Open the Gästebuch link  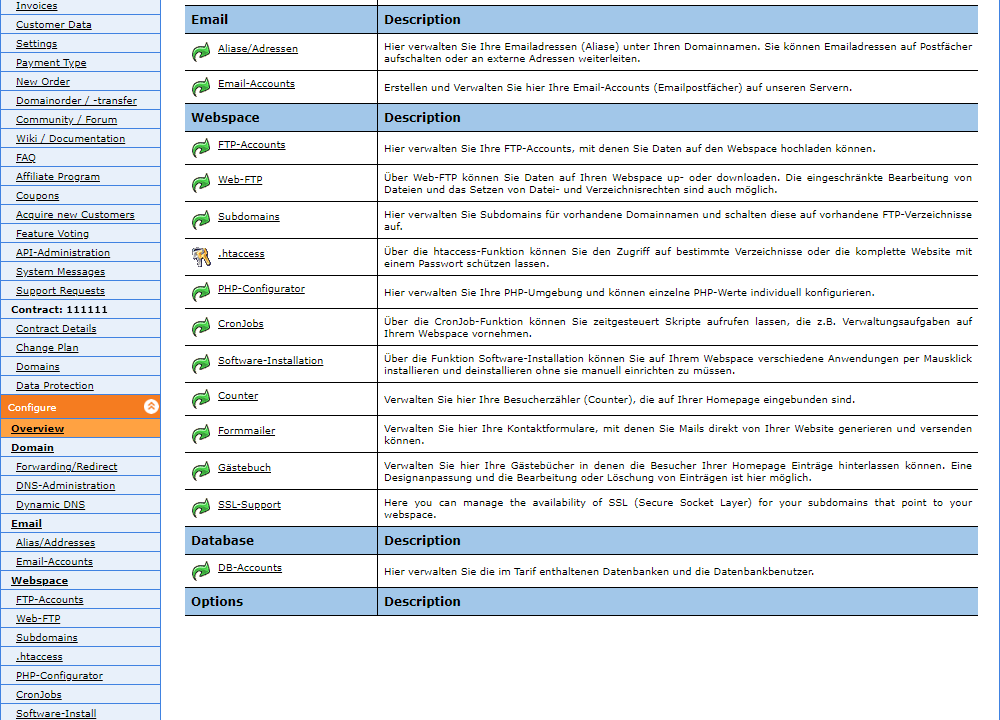tap(244, 468)
